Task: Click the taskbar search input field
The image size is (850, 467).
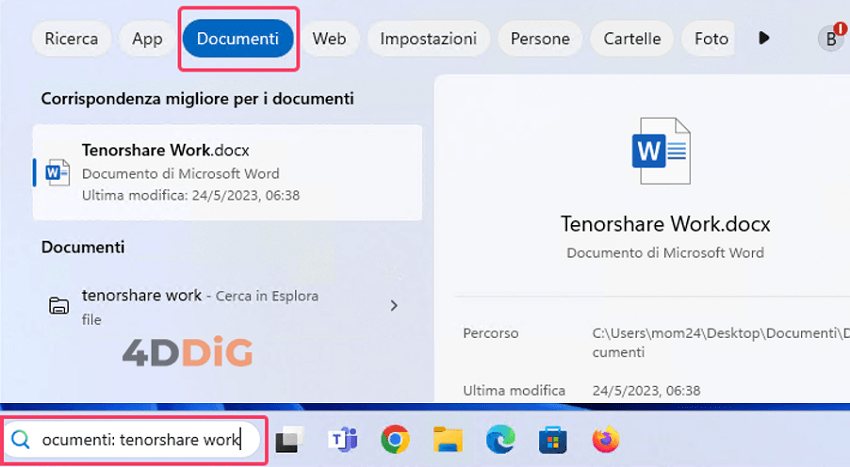Action: coord(133,440)
